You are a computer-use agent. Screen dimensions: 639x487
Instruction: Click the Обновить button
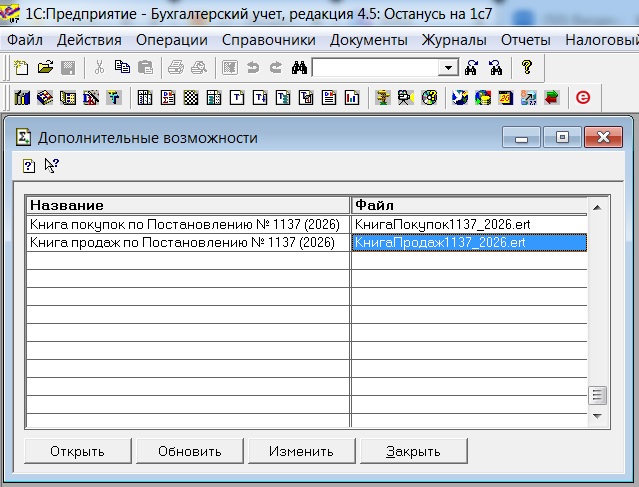(189, 451)
